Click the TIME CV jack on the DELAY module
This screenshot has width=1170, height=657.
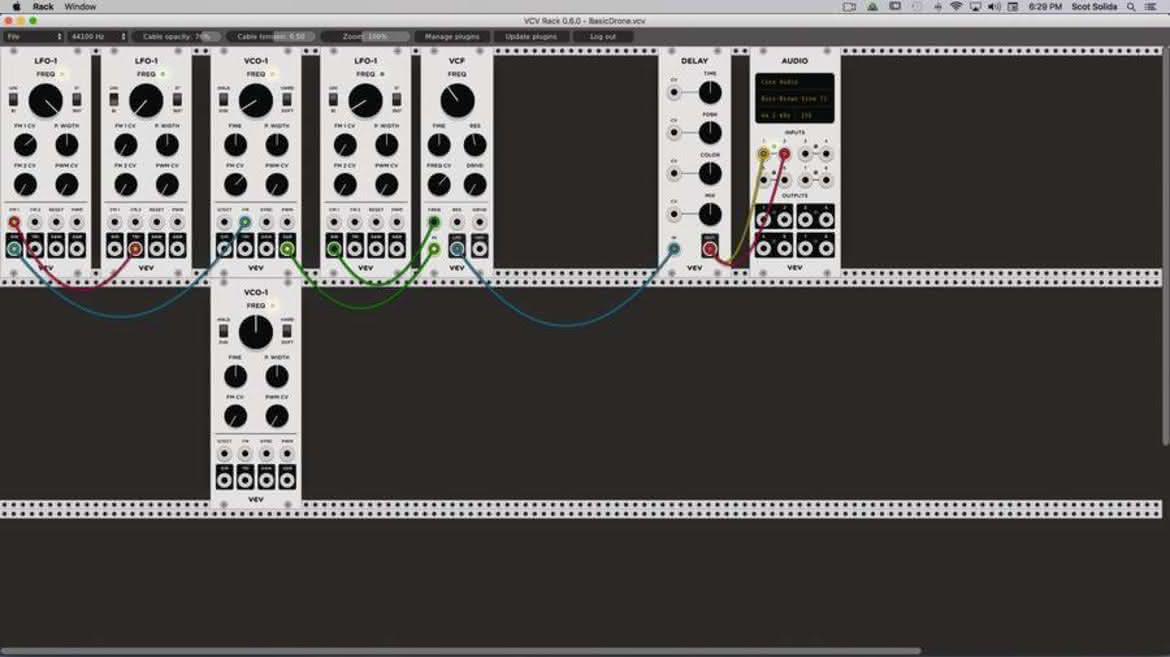pyautogui.click(x=674, y=93)
